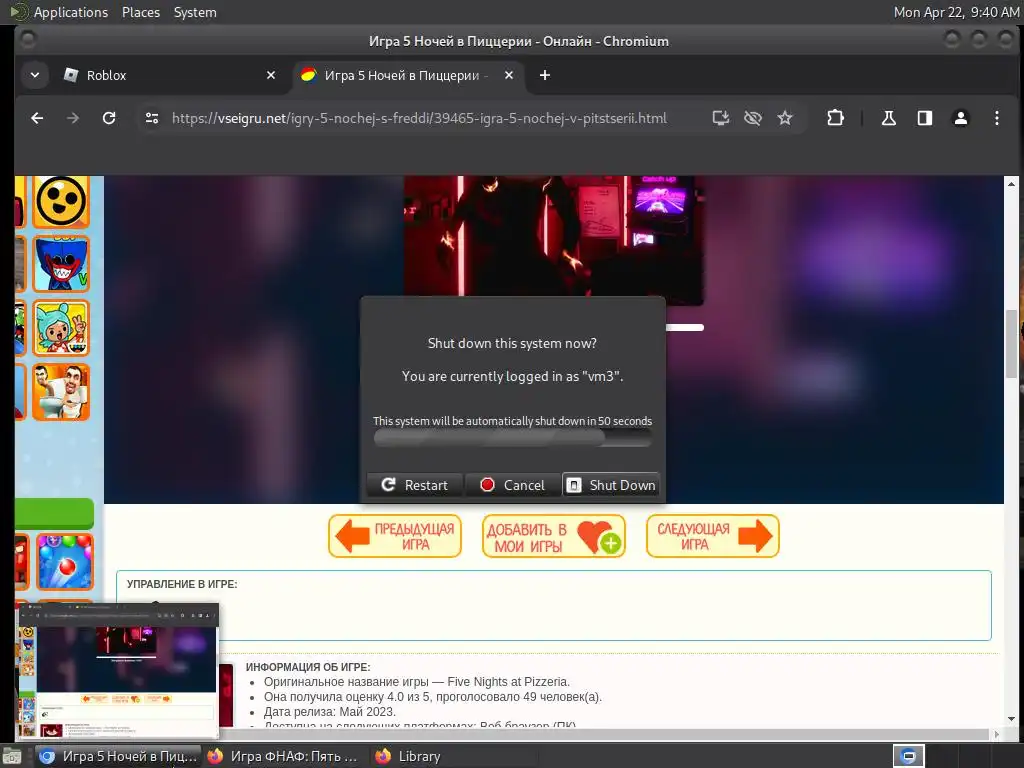This screenshot has height=768, width=1024.
Task: Click the window menu button at titlebar left
Action: pyautogui.click(x=27, y=40)
